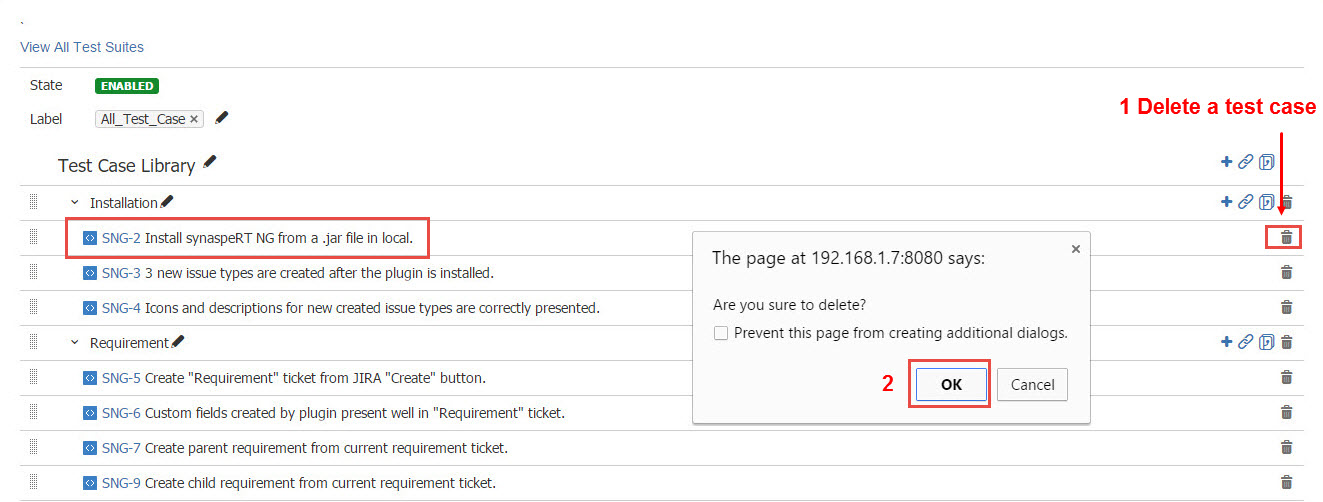Image resolution: width=1323 pixels, height=502 pixels.
Task: Click text 'Create "Requirement" ticket from JIRA "Create" button.'
Action: [x=315, y=378]
